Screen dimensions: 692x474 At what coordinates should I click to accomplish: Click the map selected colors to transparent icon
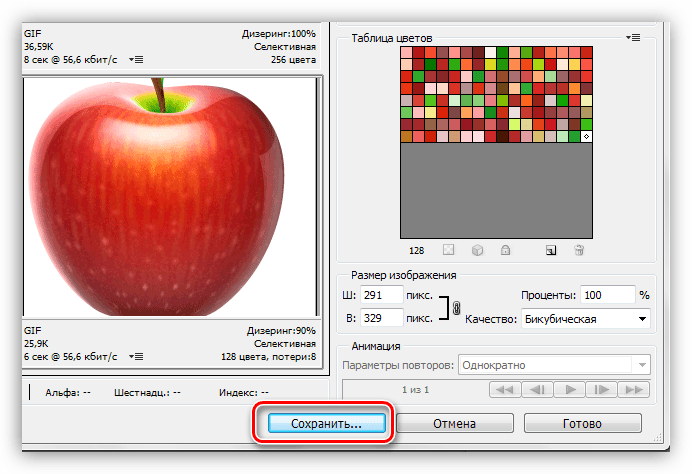(x=448, y=250)
